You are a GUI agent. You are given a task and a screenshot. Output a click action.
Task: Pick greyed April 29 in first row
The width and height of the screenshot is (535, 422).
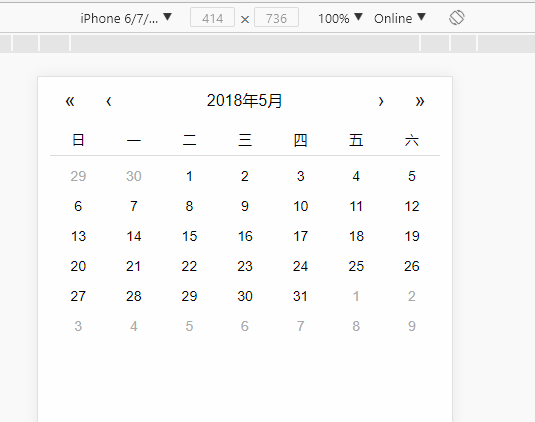tap(78, 176)
